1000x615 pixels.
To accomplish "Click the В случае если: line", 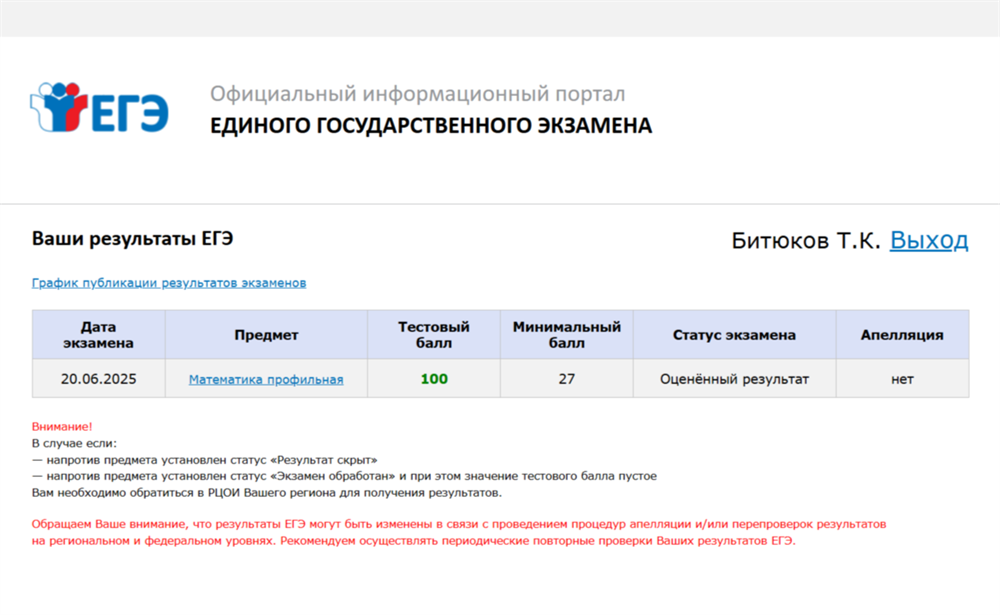I will tap(75, 443).
